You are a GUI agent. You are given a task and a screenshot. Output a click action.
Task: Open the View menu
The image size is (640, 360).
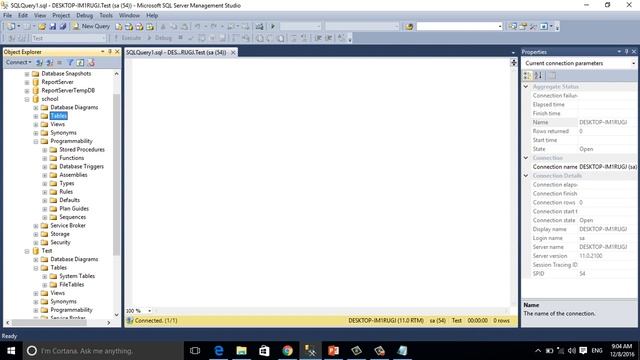coord(40,15)
